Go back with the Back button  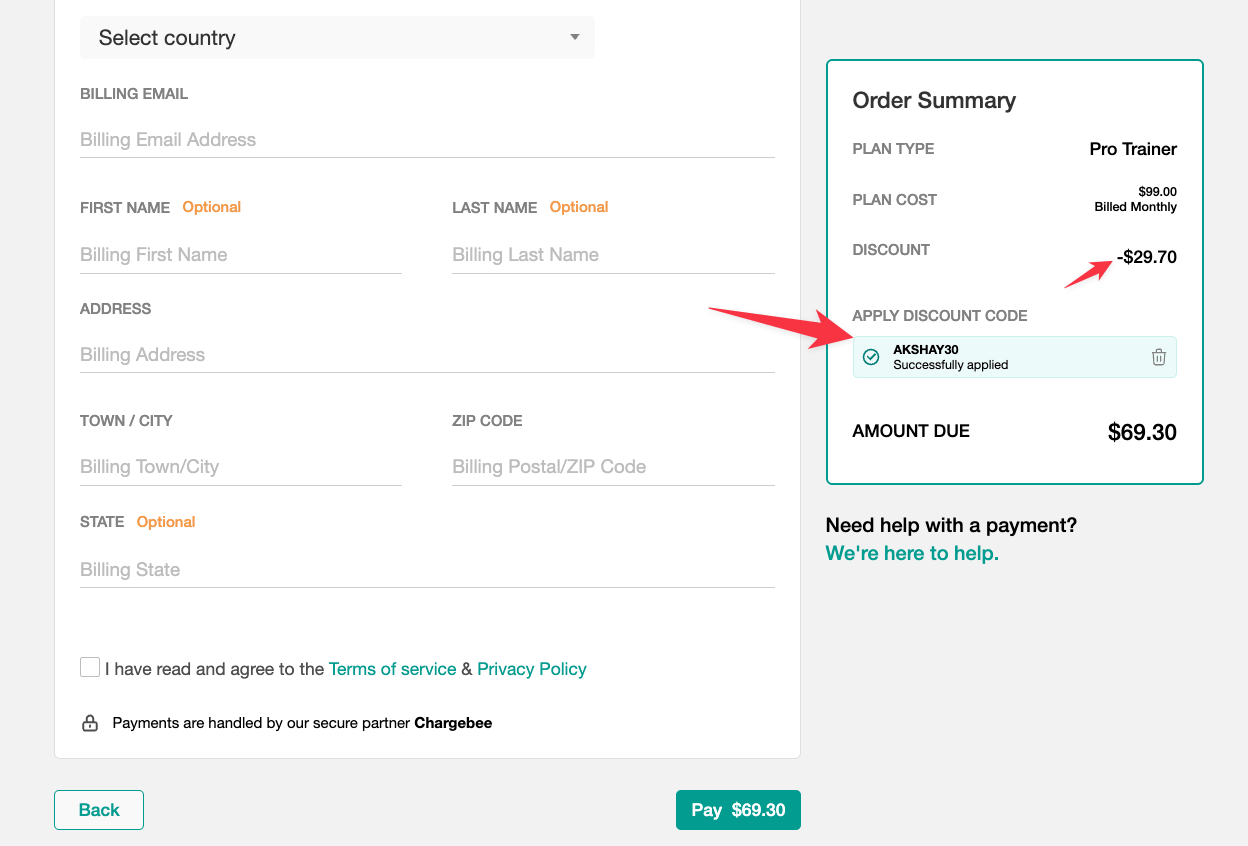click(x=99, y=810)
